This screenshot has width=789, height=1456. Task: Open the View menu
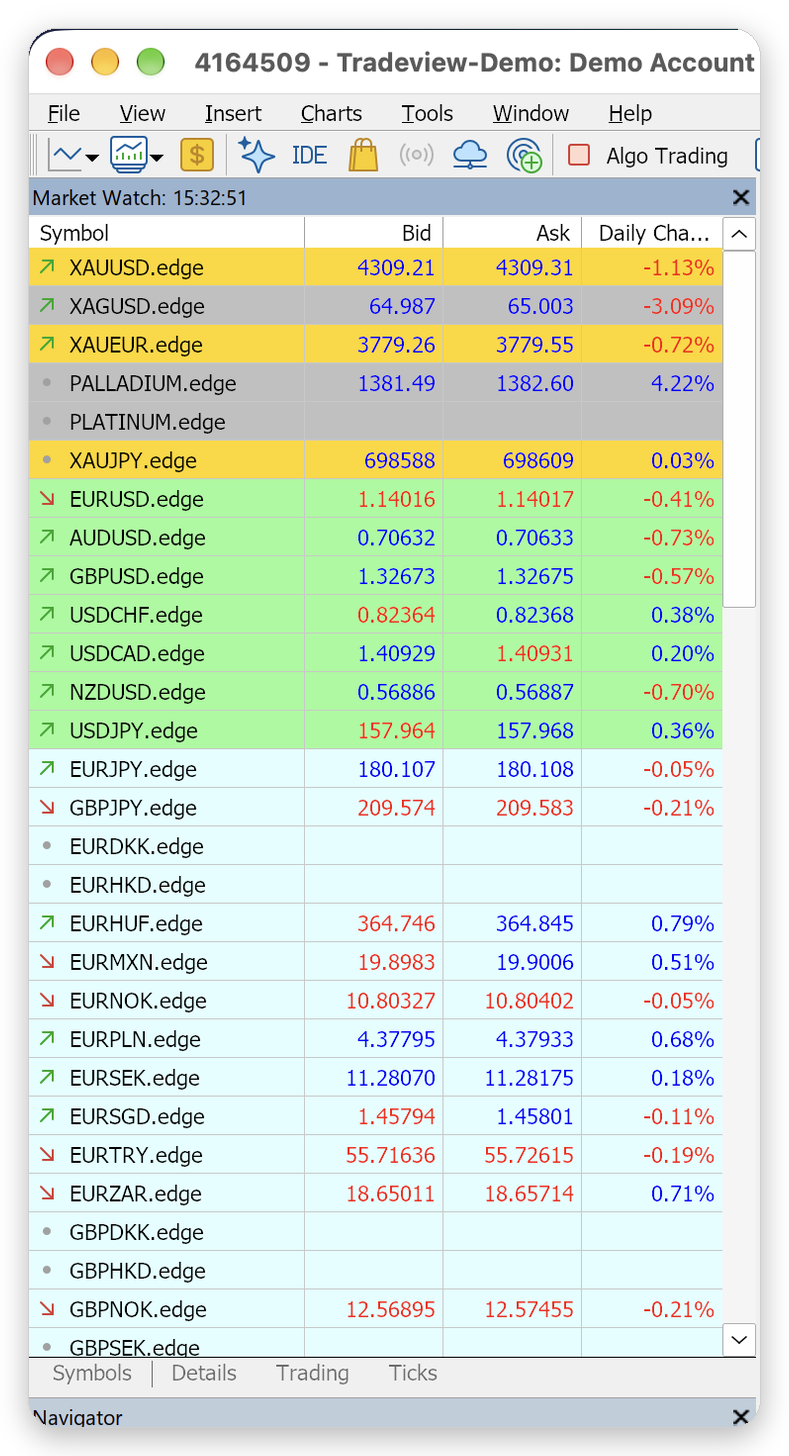pos(142,113)
